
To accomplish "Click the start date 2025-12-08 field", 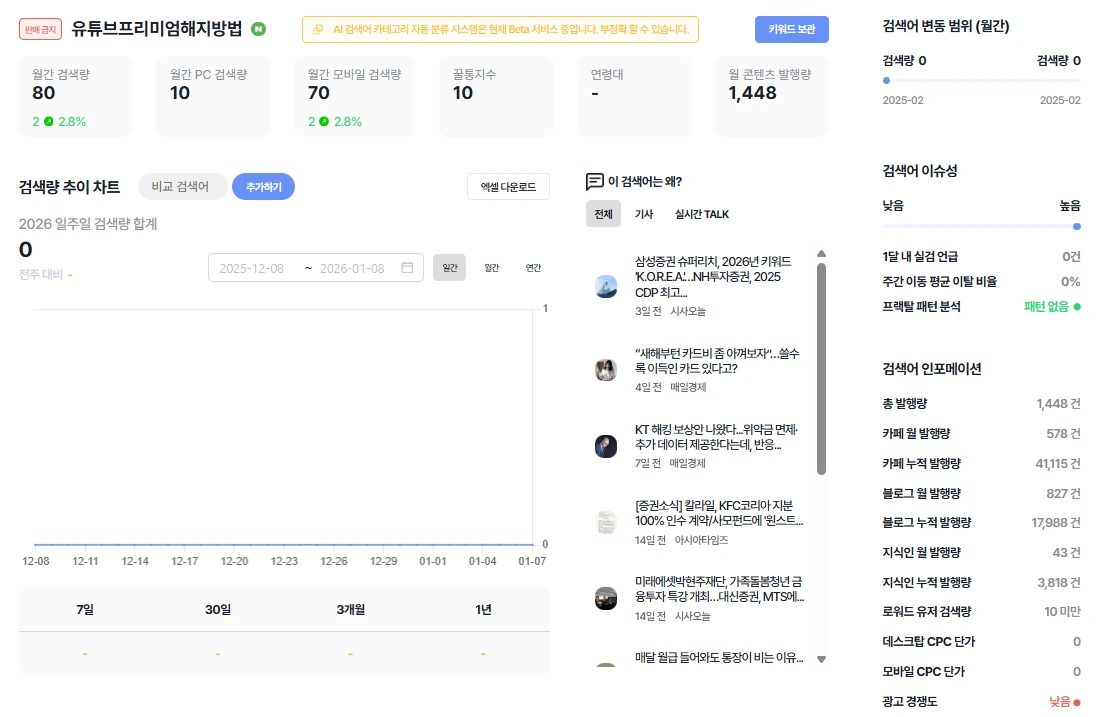I will point(252,268).
